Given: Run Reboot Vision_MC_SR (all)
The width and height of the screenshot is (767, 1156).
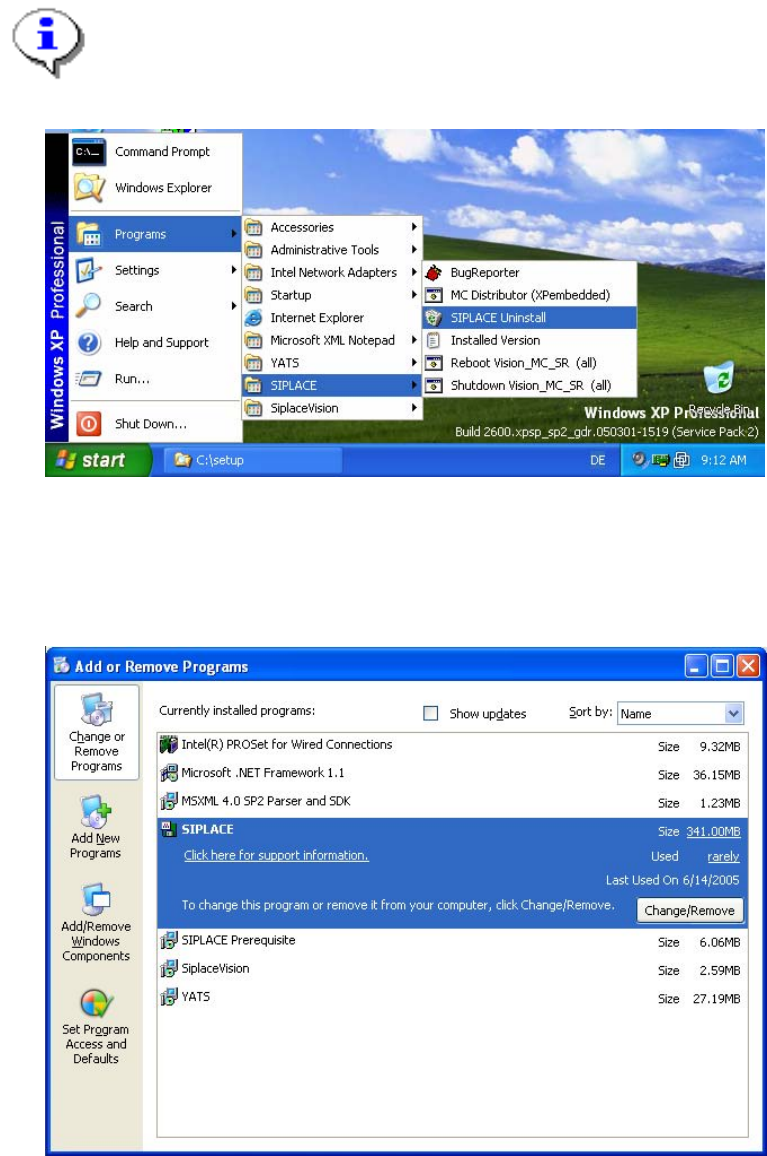Looking at the screenshot, I should (530, 363).
